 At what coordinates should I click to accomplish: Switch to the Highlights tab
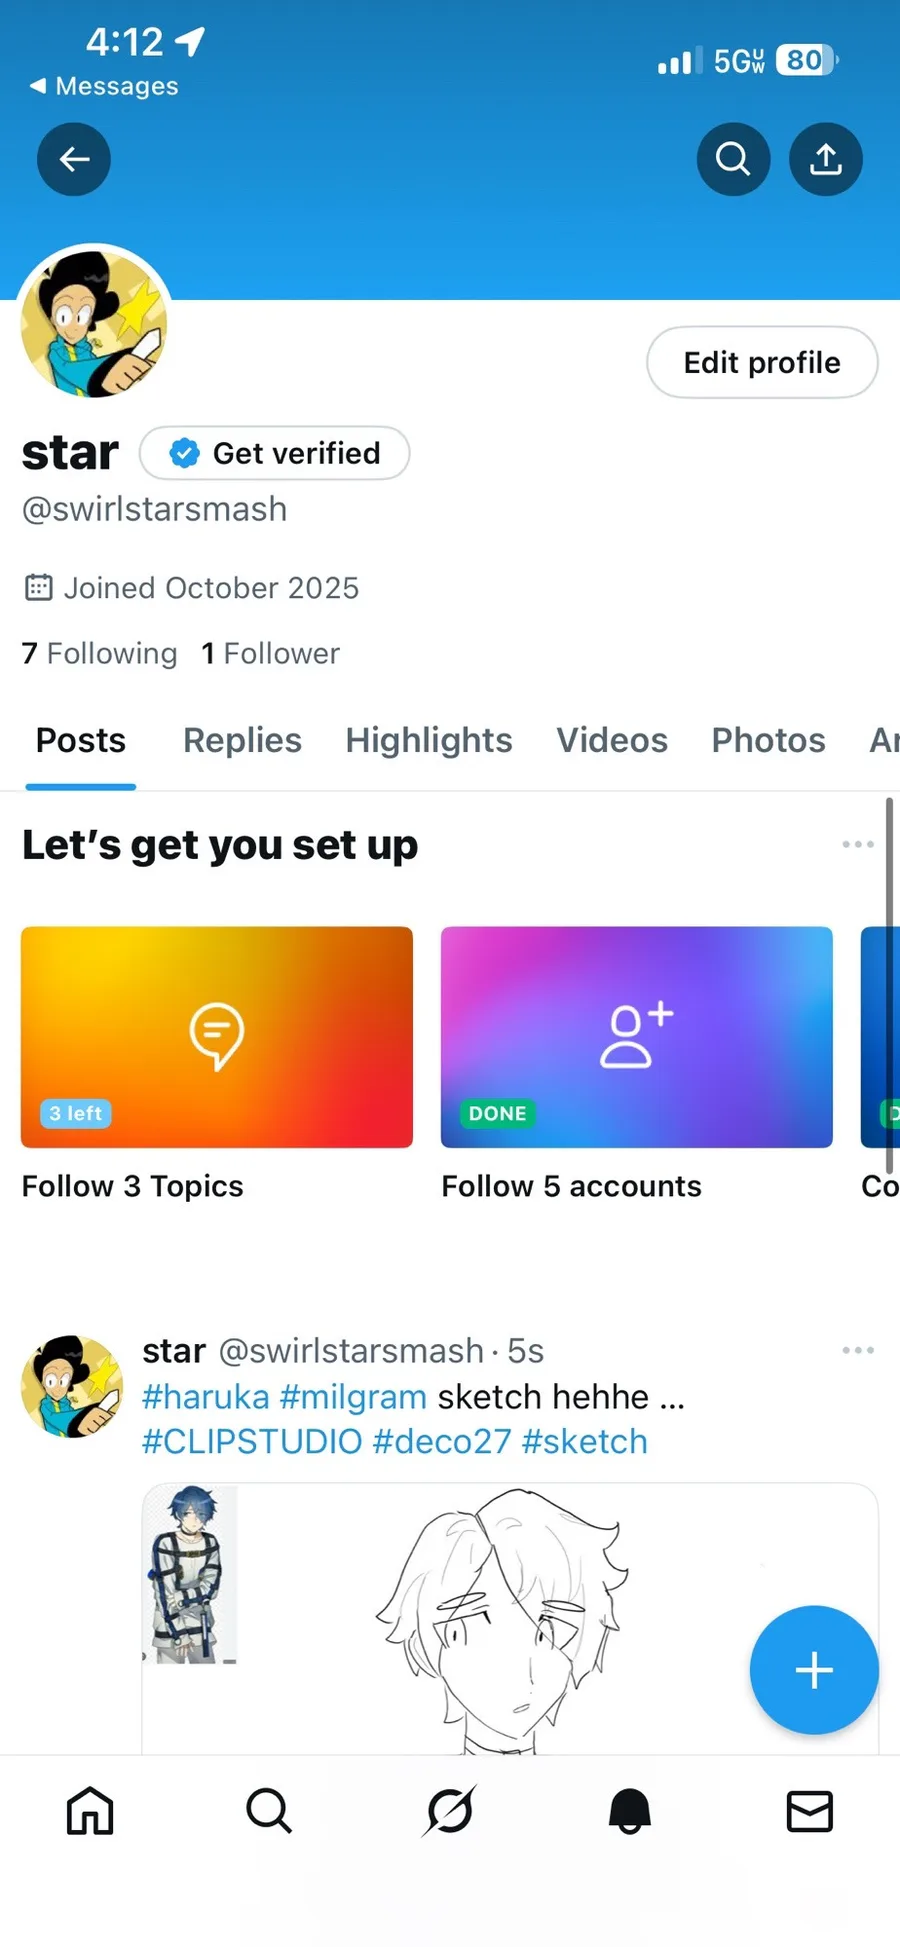[x=428, y=740]
